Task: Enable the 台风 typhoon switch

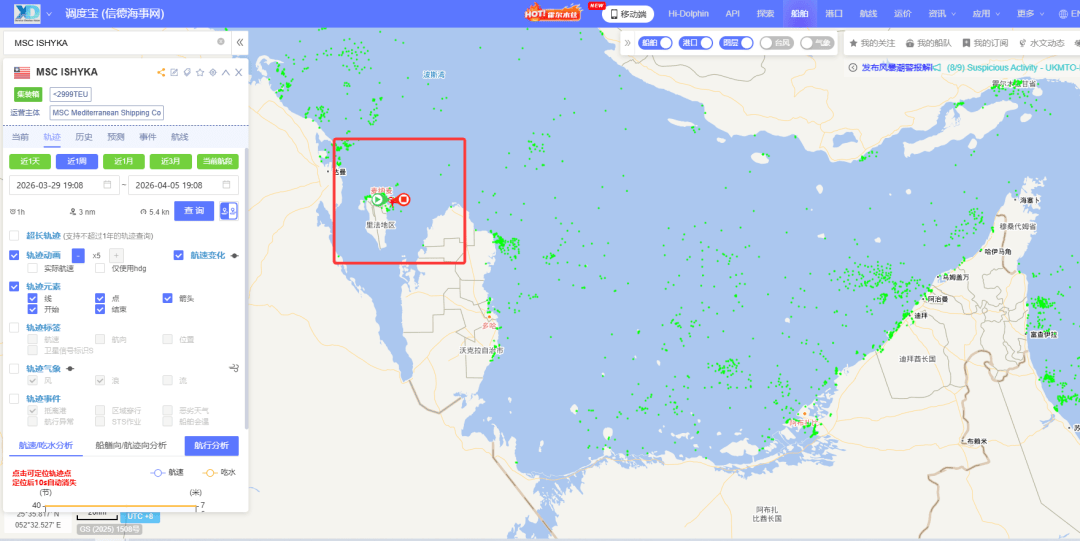Action: pyautogui.click(x=775, y=43)
